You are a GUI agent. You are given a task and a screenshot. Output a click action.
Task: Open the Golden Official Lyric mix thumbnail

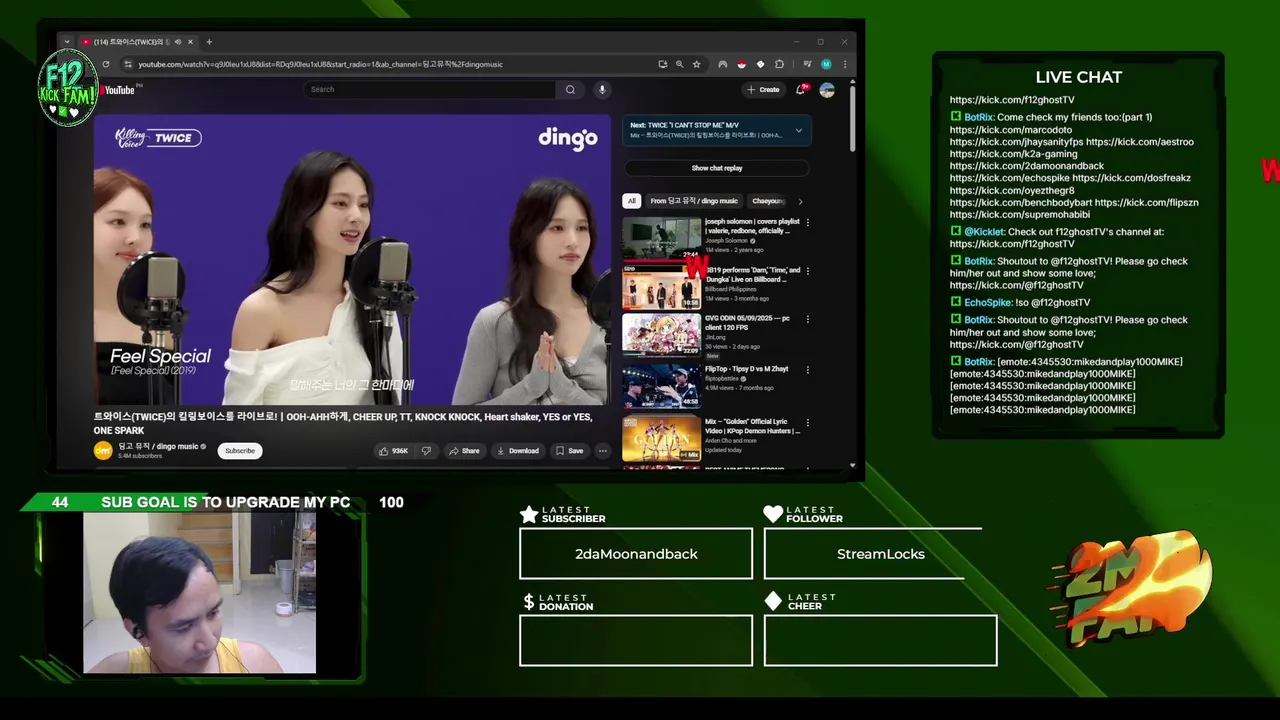(662, 438)
